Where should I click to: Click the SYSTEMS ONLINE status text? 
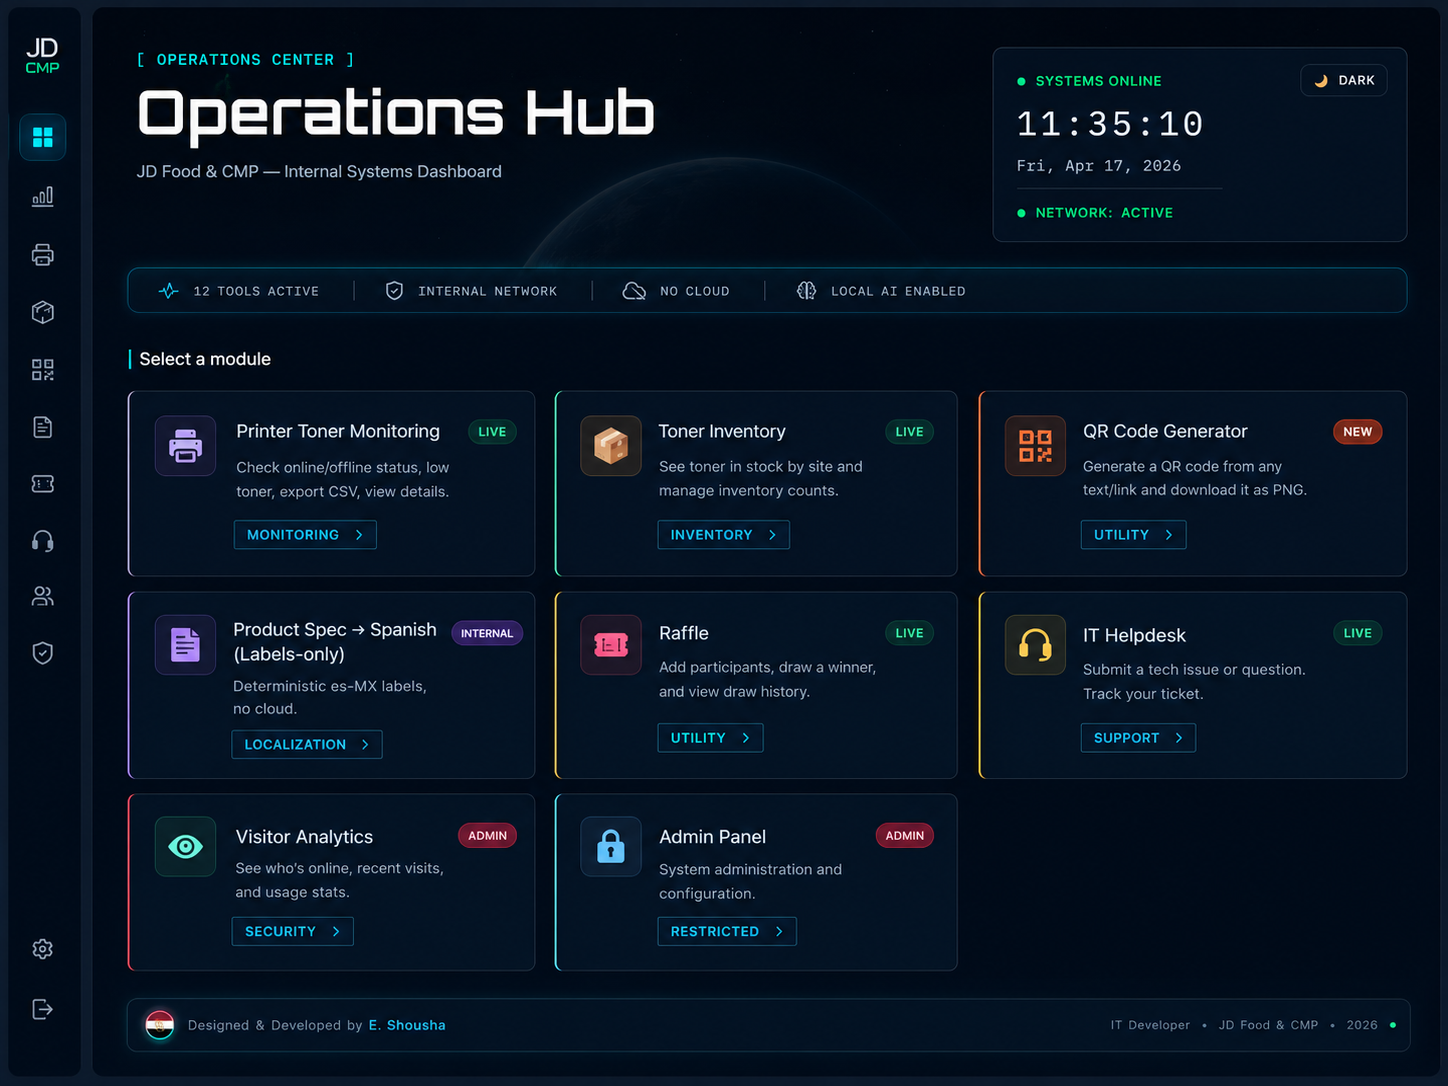point(1098,81)
